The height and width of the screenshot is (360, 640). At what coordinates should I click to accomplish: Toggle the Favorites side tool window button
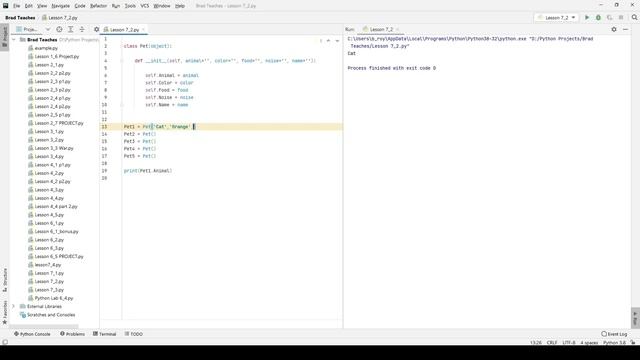tap(4, 312)
